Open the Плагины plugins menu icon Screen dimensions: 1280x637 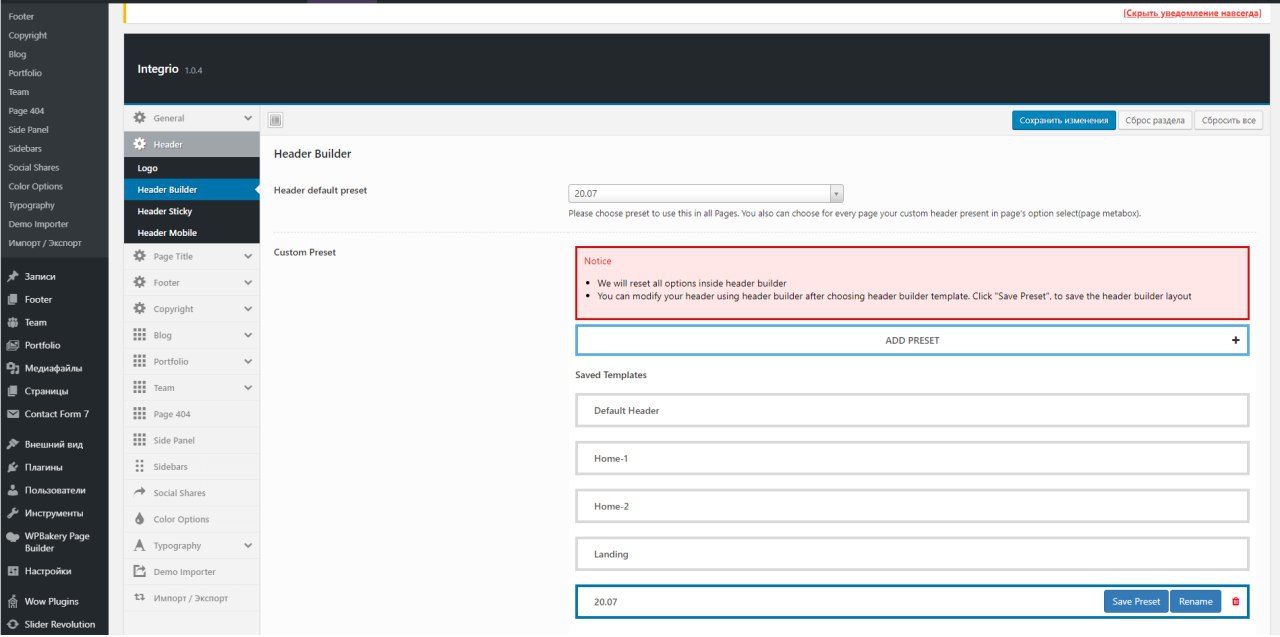(x=13, y=467)
